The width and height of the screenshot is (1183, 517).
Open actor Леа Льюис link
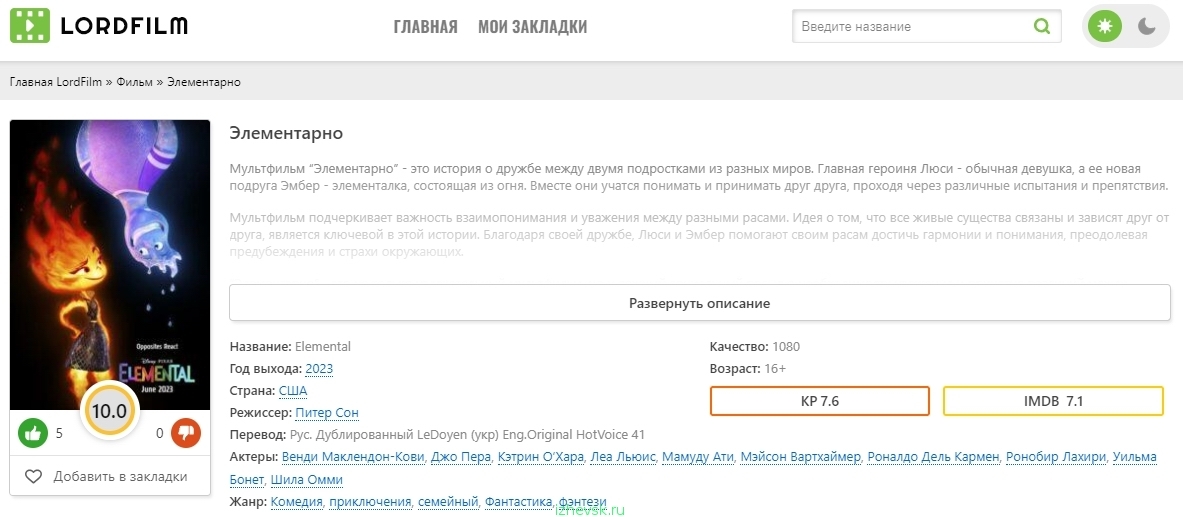624,457
